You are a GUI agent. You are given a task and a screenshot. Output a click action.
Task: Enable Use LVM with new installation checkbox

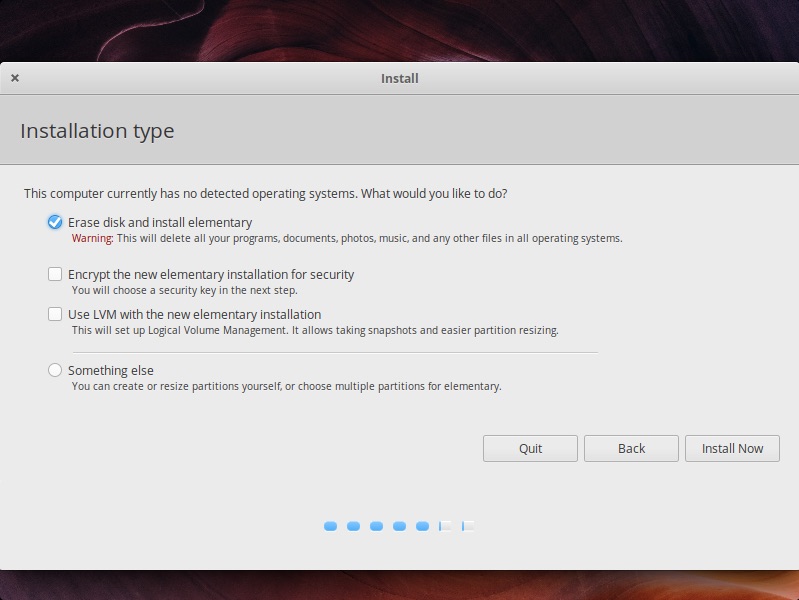point(55,314)
